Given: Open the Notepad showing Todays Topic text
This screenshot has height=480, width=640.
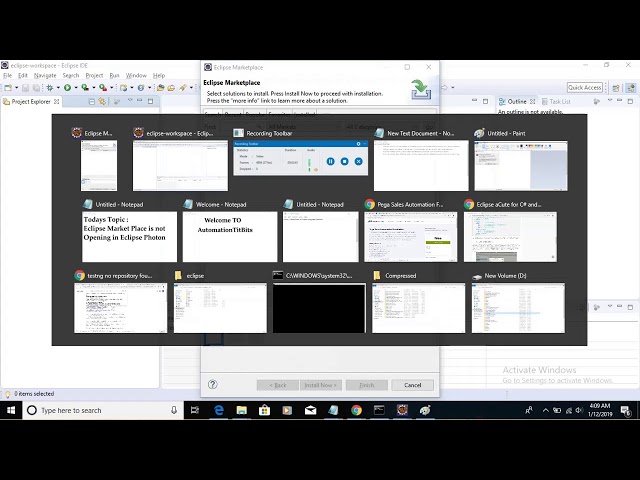Looking at the screenshot, I should pos(129,236).
